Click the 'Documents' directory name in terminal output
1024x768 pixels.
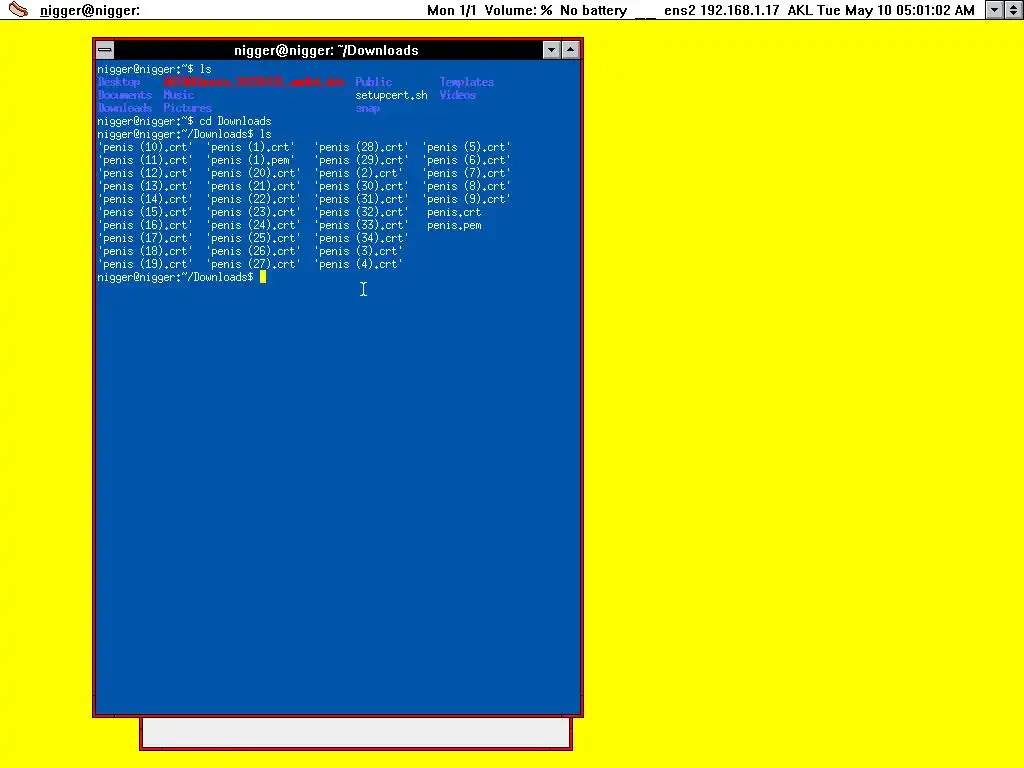(x=124, y=95)
